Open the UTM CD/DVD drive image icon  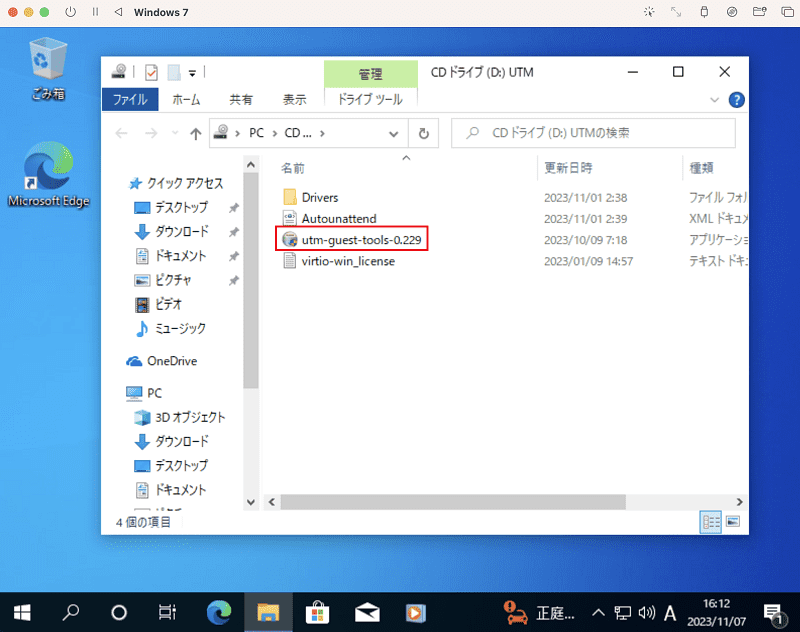point(732,12)
